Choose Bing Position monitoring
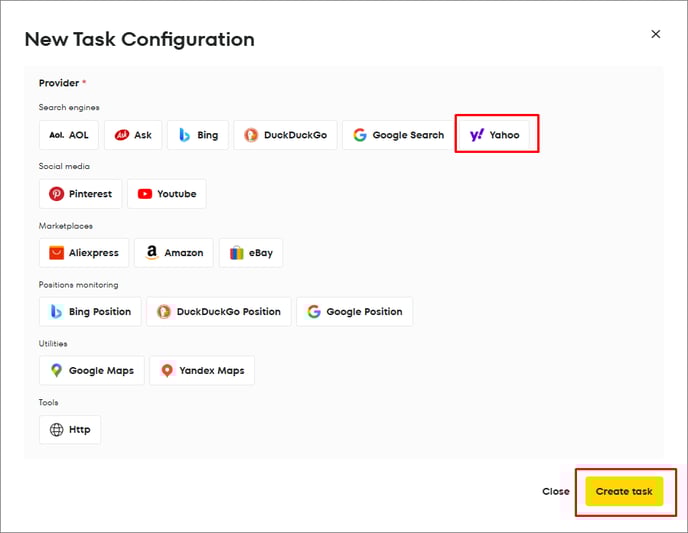 pyautogui.click(x=90, y=312)
